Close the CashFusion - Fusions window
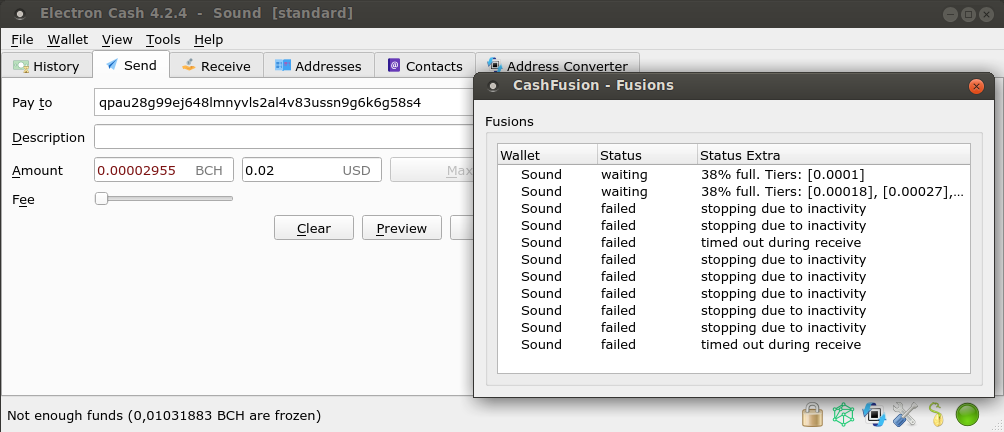Viewport: 1004px width, 432px height. (976, 86)
